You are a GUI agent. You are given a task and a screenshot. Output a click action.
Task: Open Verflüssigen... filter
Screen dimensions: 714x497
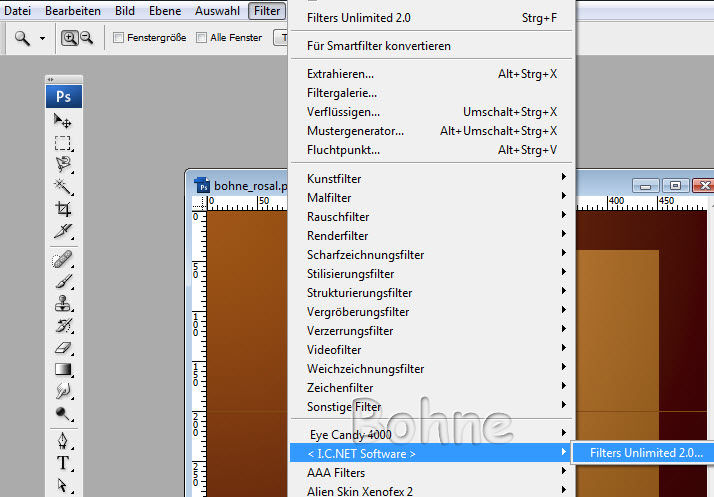coord(343,112)
